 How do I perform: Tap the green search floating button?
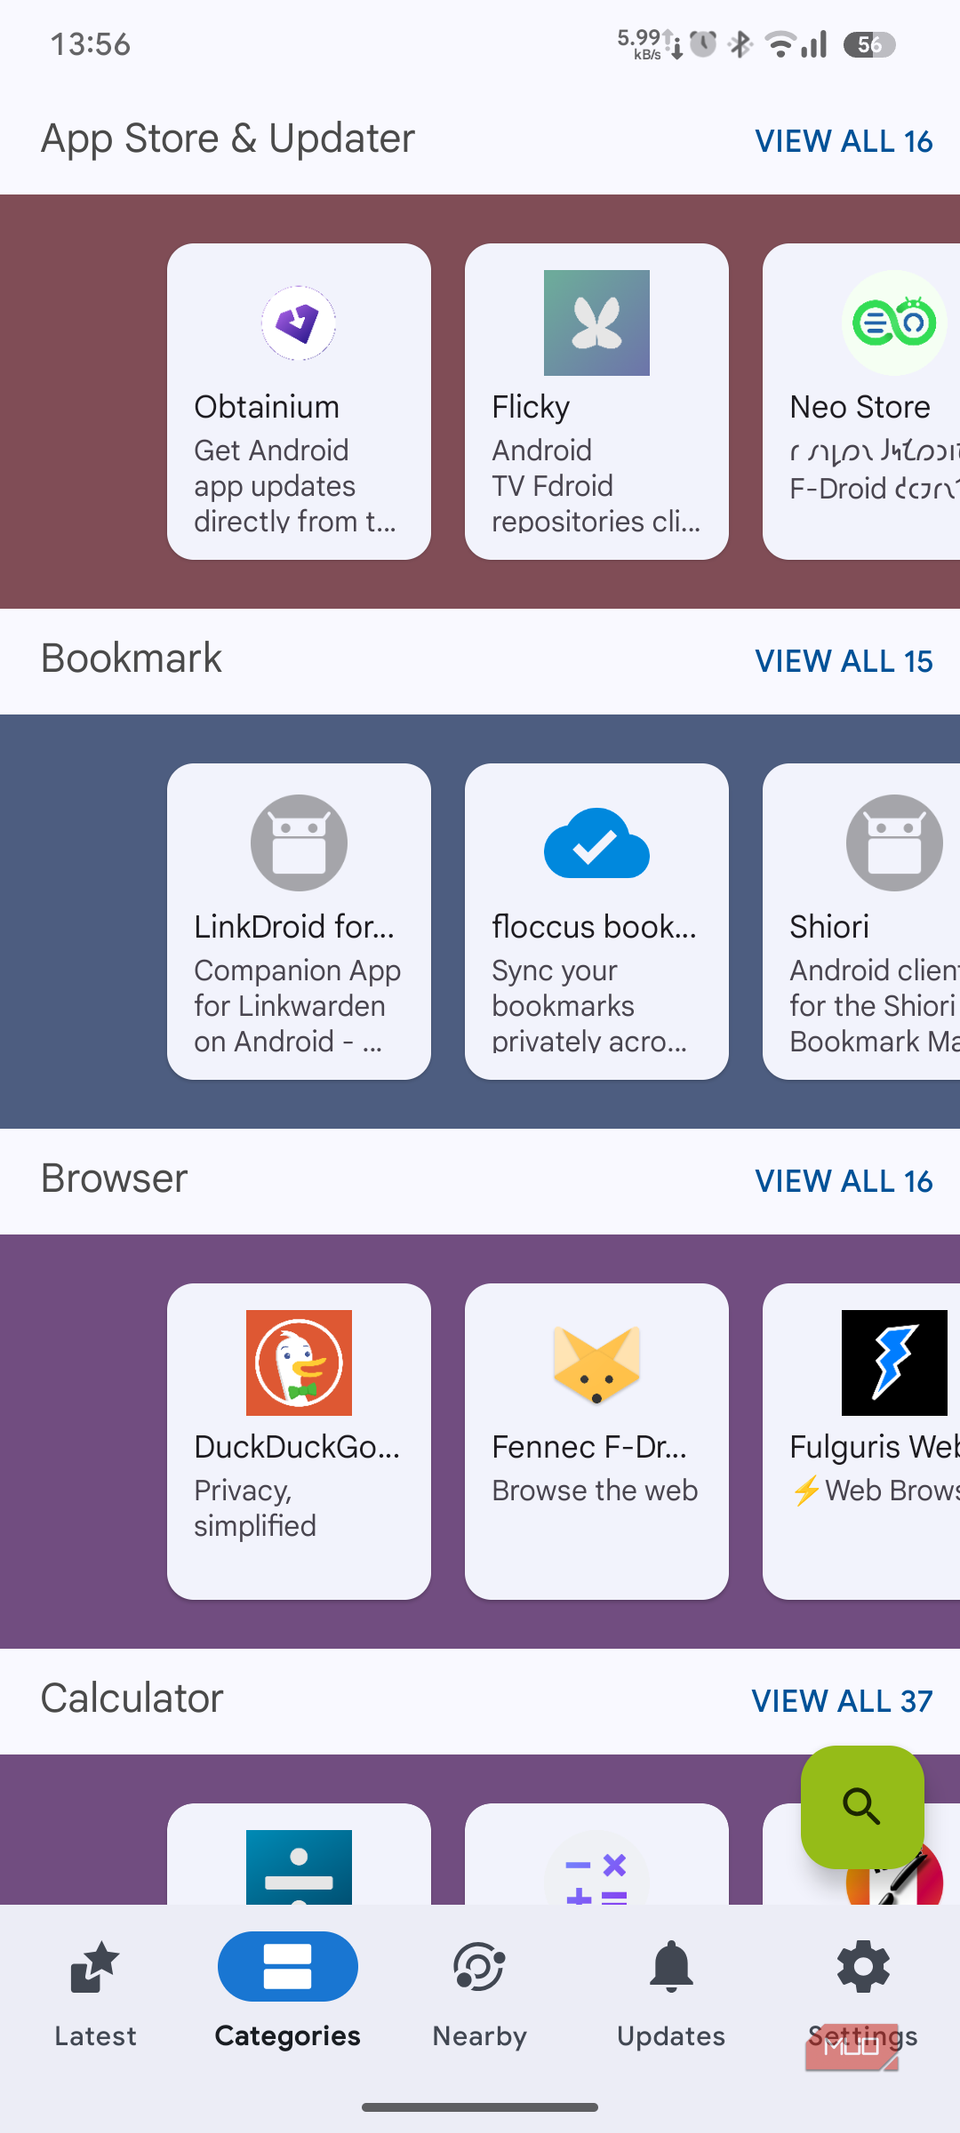click(861, 1806)
